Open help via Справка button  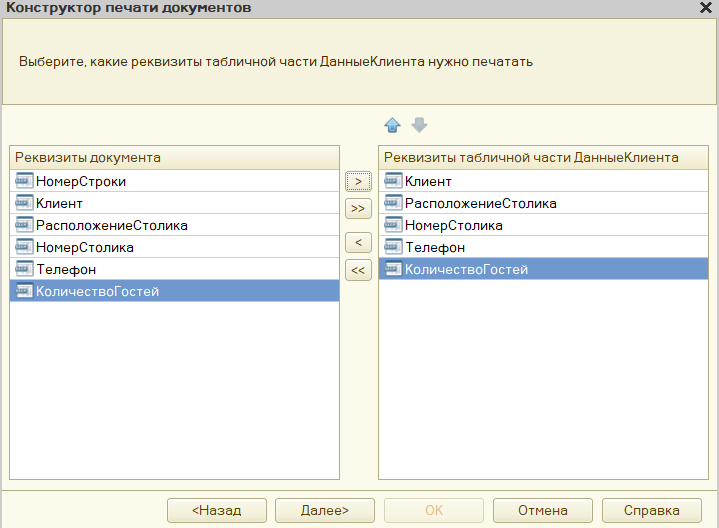pos(652,510)
